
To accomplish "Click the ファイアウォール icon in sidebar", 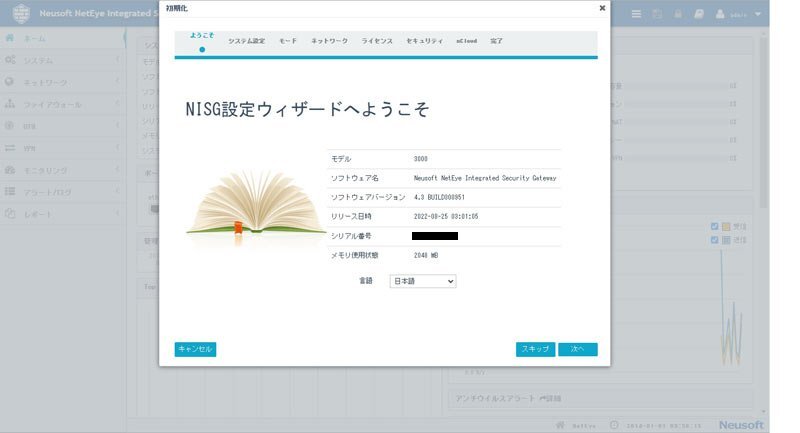I will pos(10,104).
